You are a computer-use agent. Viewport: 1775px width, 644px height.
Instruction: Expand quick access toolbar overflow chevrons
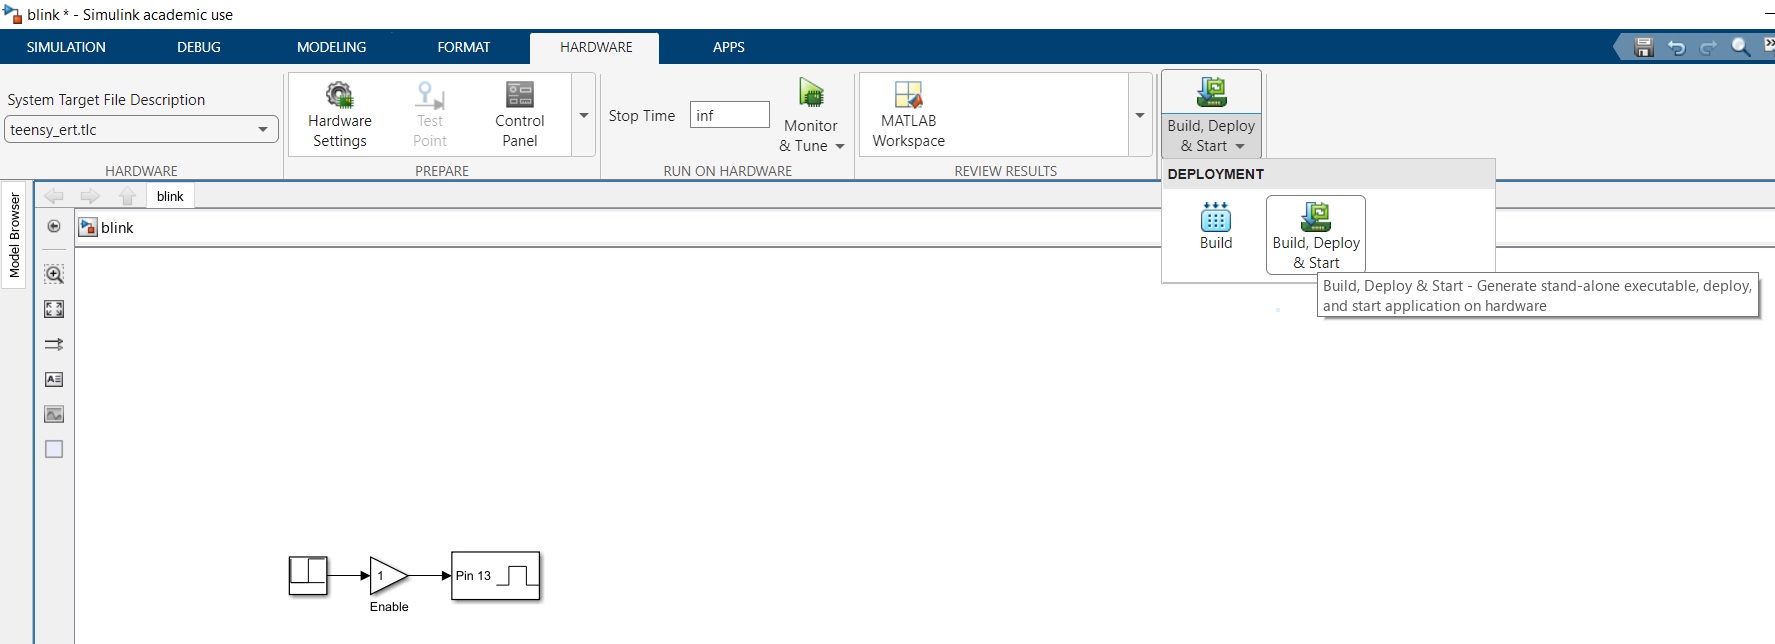pyautogui.click(x=1768, y=45)
